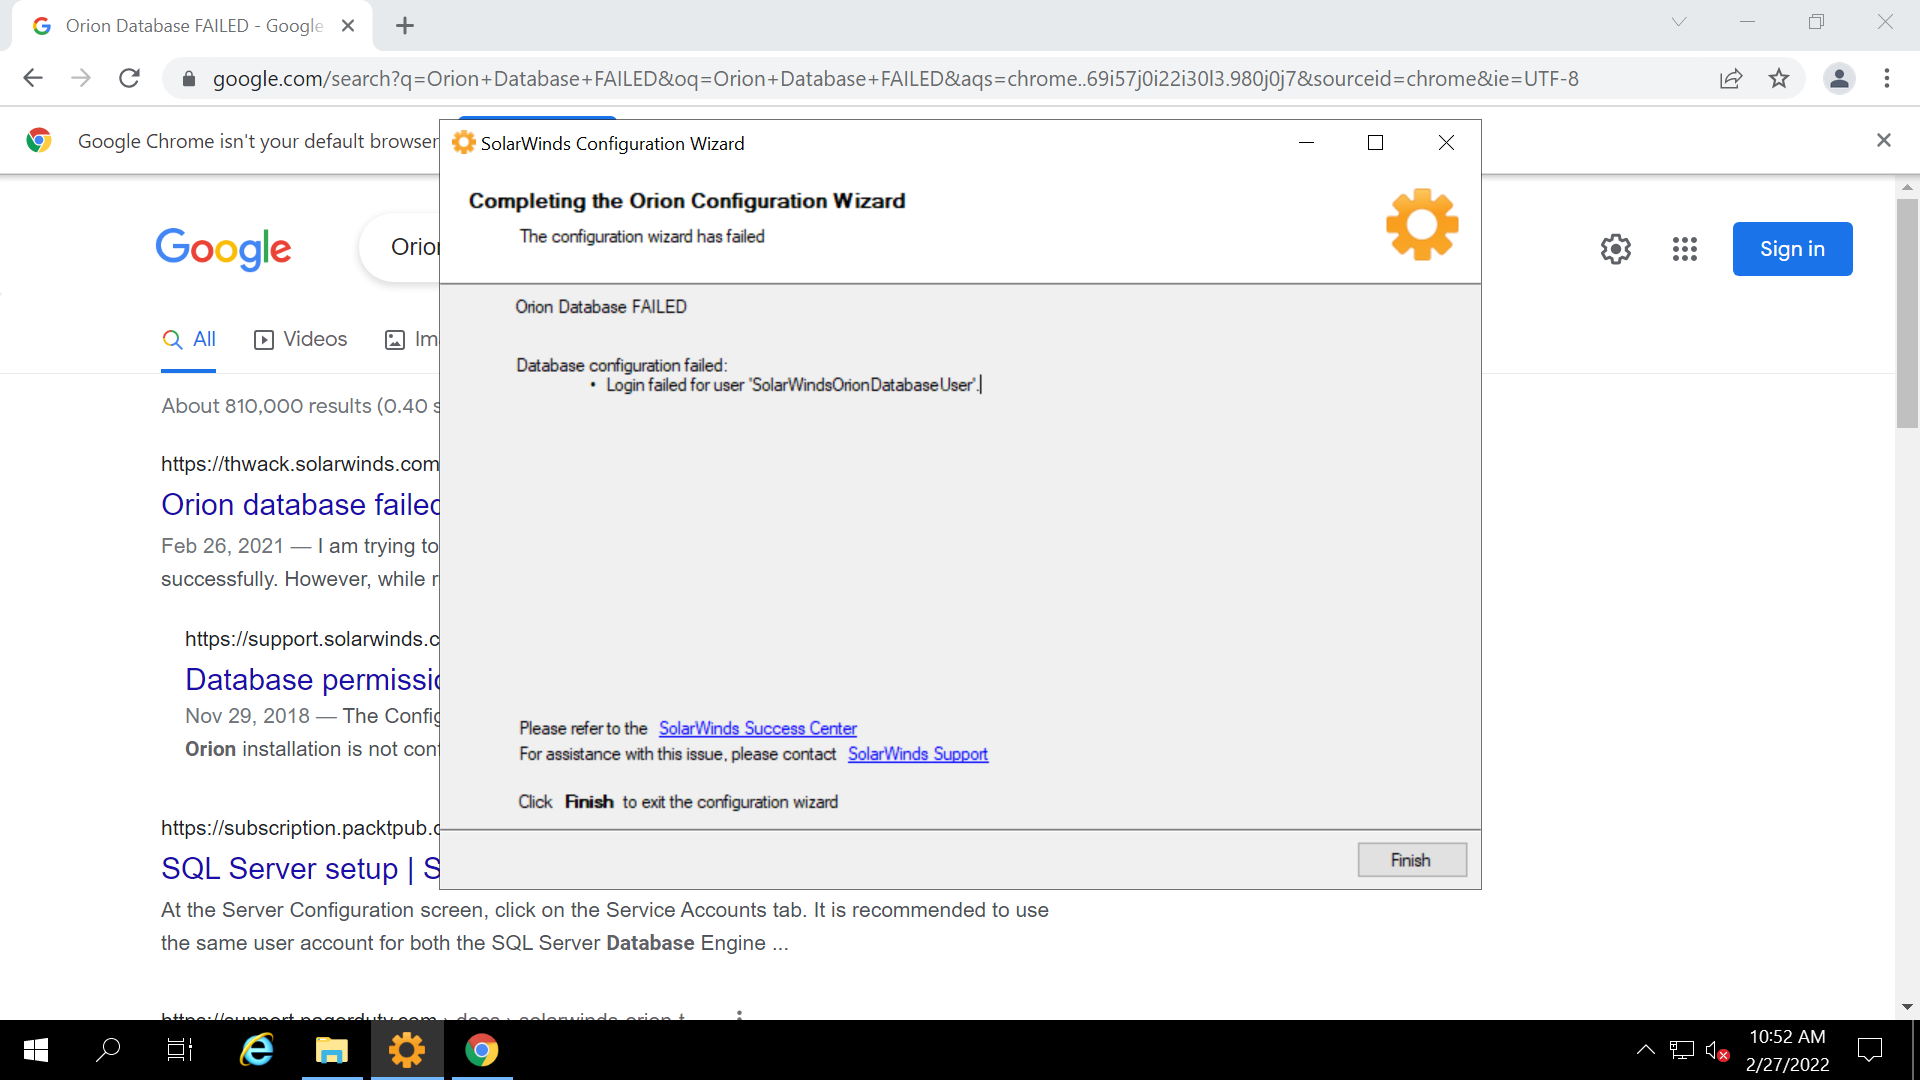The height and width of the screenshot is (1080, 1920).
Task: Reload the Chrome page
Action: coord(129,78)
